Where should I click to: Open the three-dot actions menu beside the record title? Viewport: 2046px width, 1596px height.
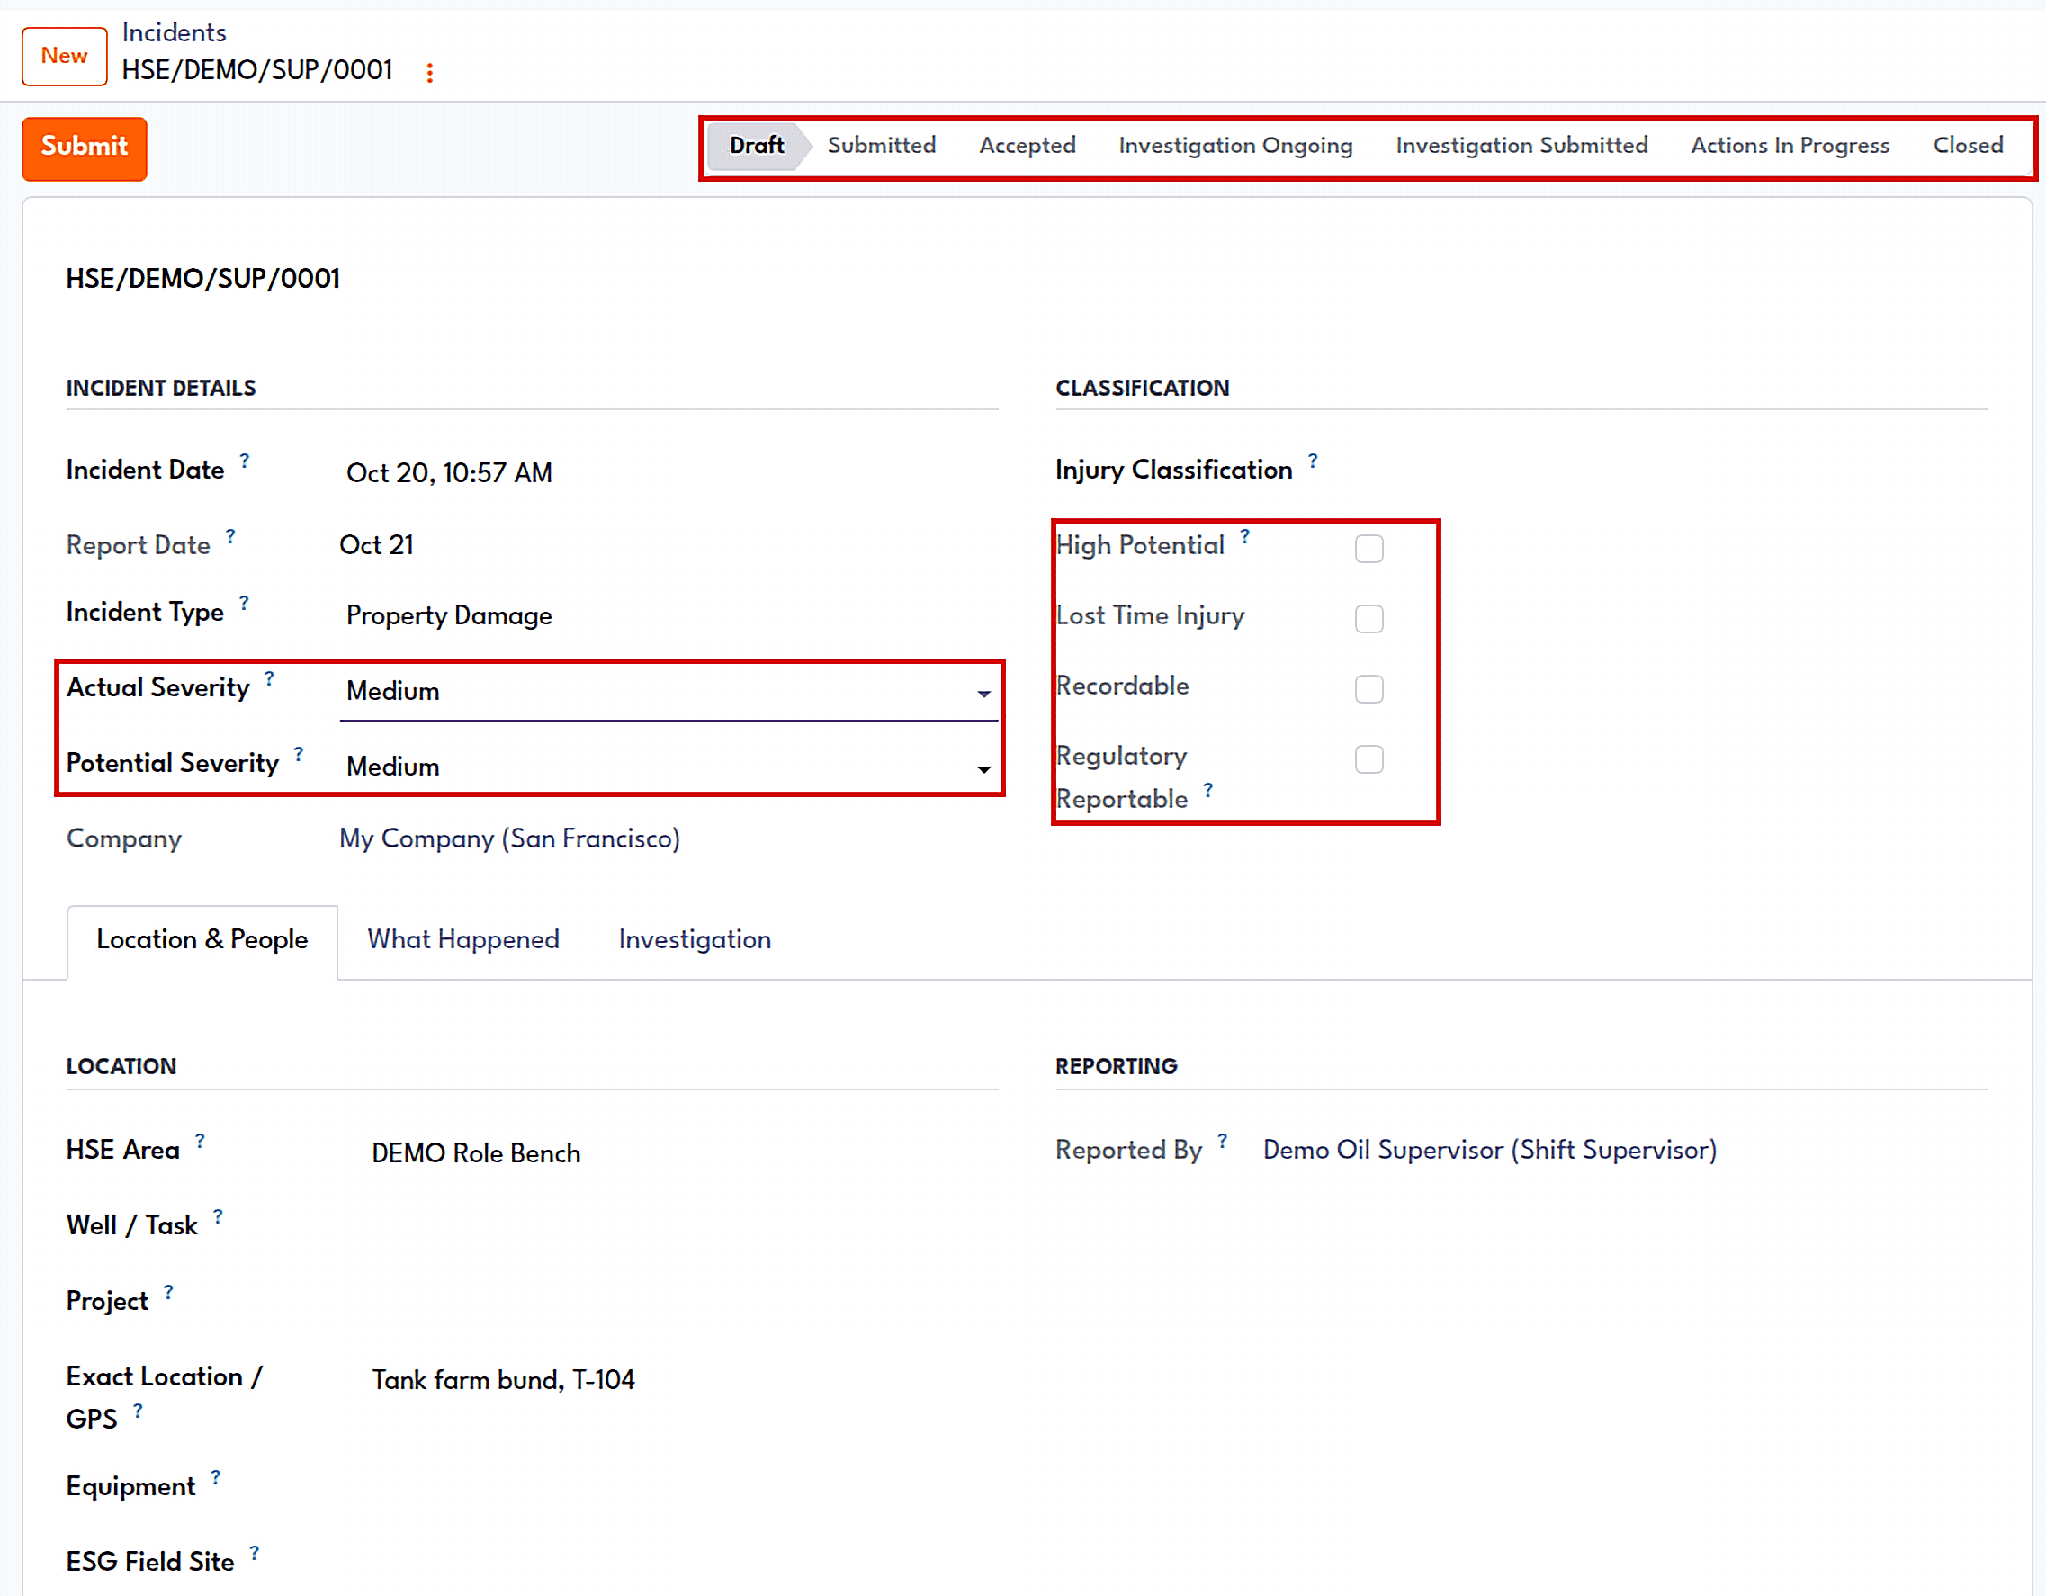tap(430, 72)
